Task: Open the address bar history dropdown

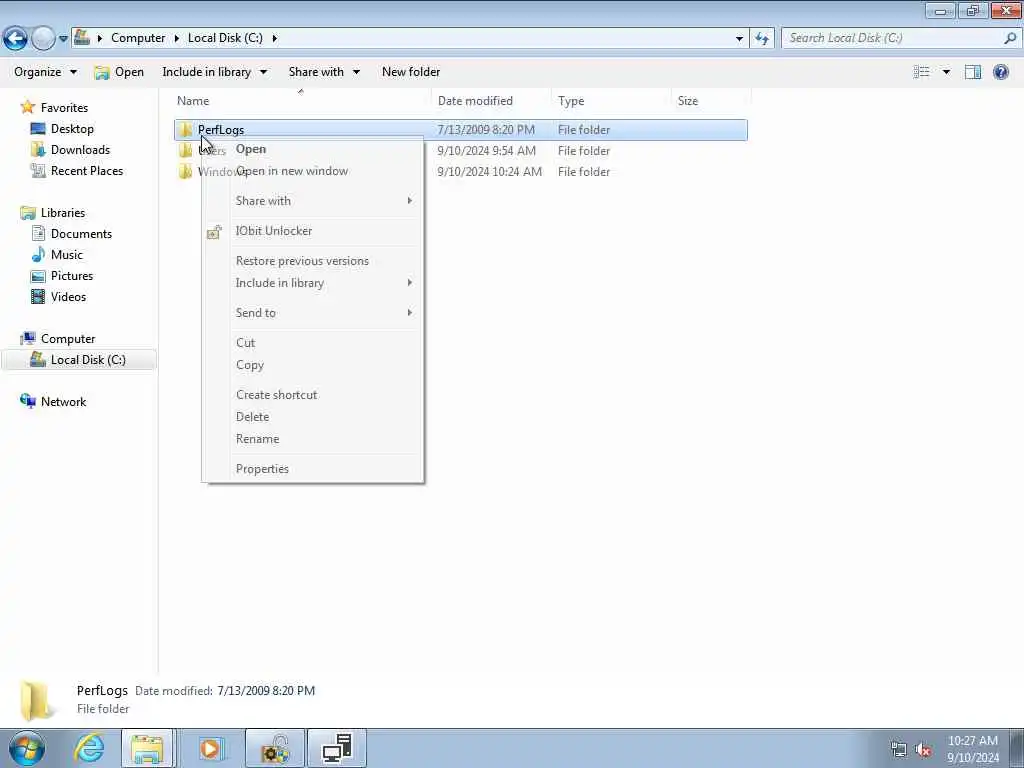Action: (x=739, y=39)
